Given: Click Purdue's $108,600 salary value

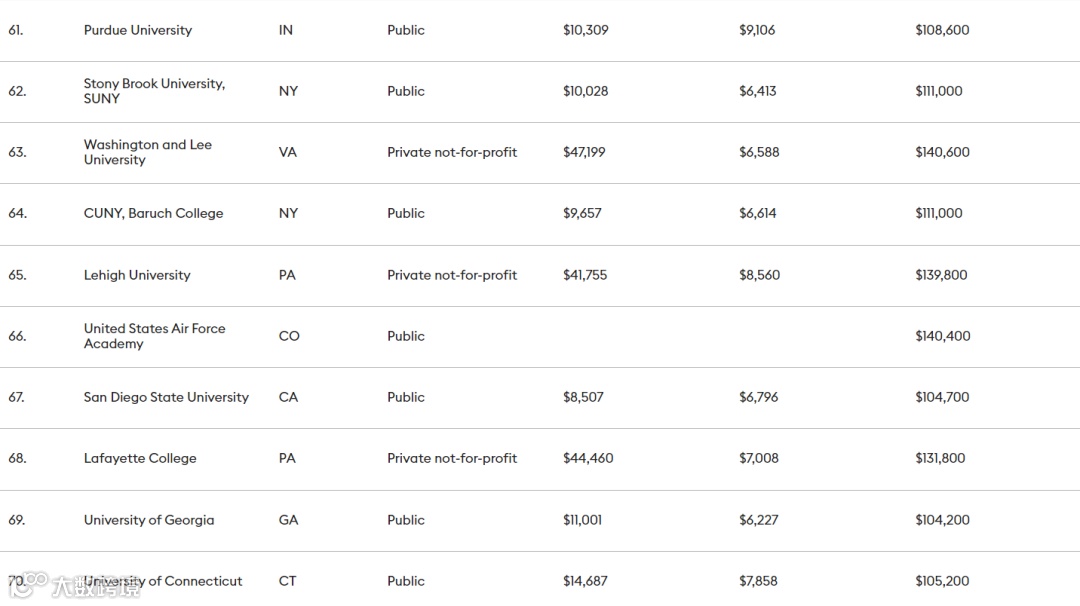Looking at the screenshot, I should pos(942,30).
